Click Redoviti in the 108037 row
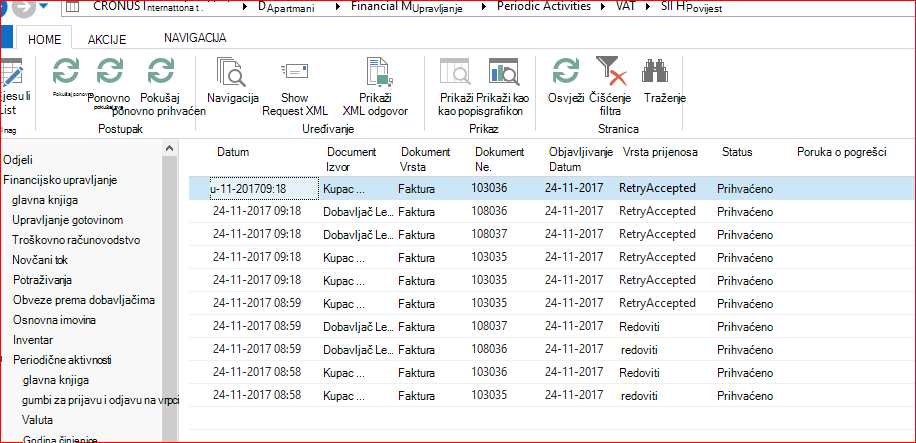 coord(639,326)
